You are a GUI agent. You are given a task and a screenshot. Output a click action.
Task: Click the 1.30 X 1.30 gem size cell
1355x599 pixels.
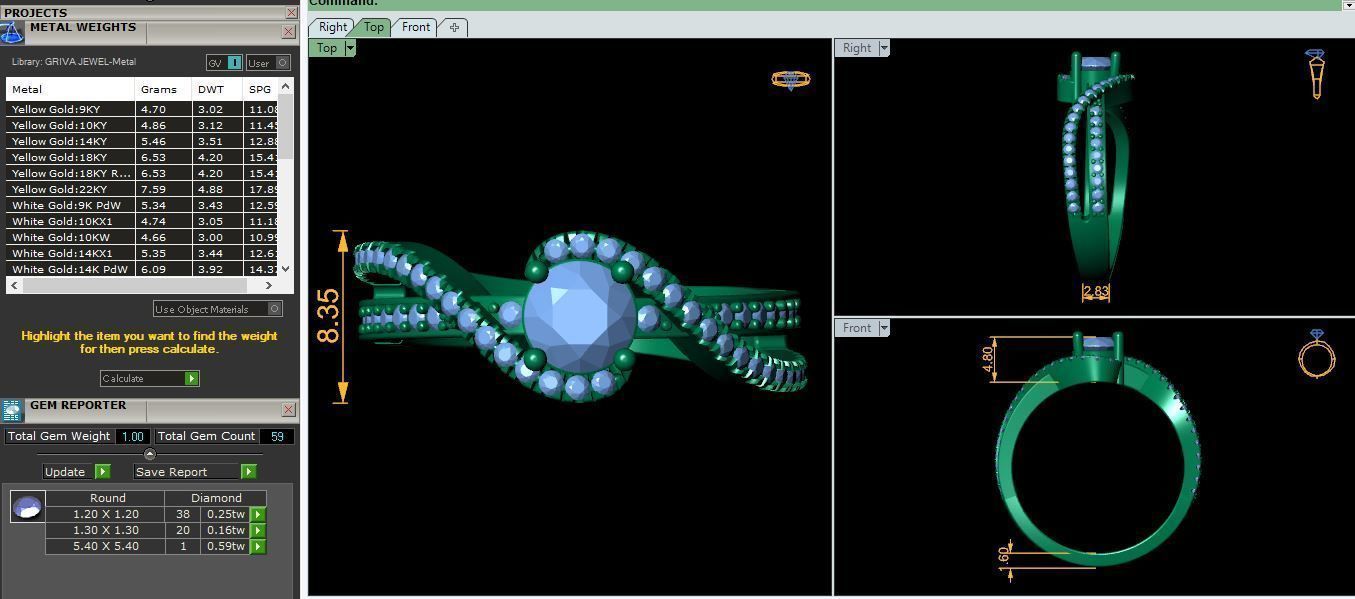106,530
